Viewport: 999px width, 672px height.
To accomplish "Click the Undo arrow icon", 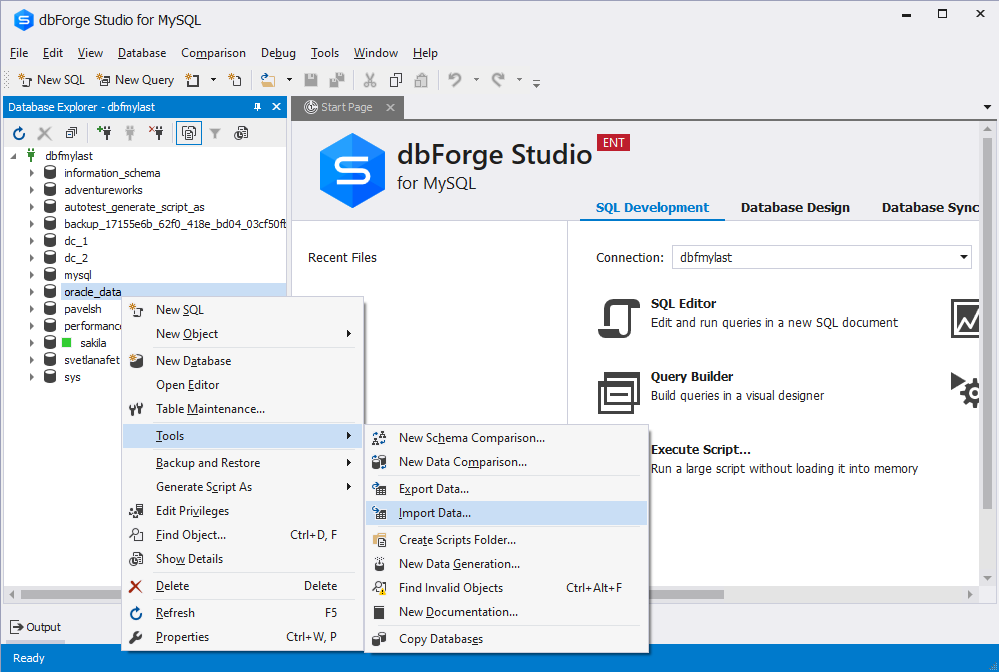I will [455, 80].
